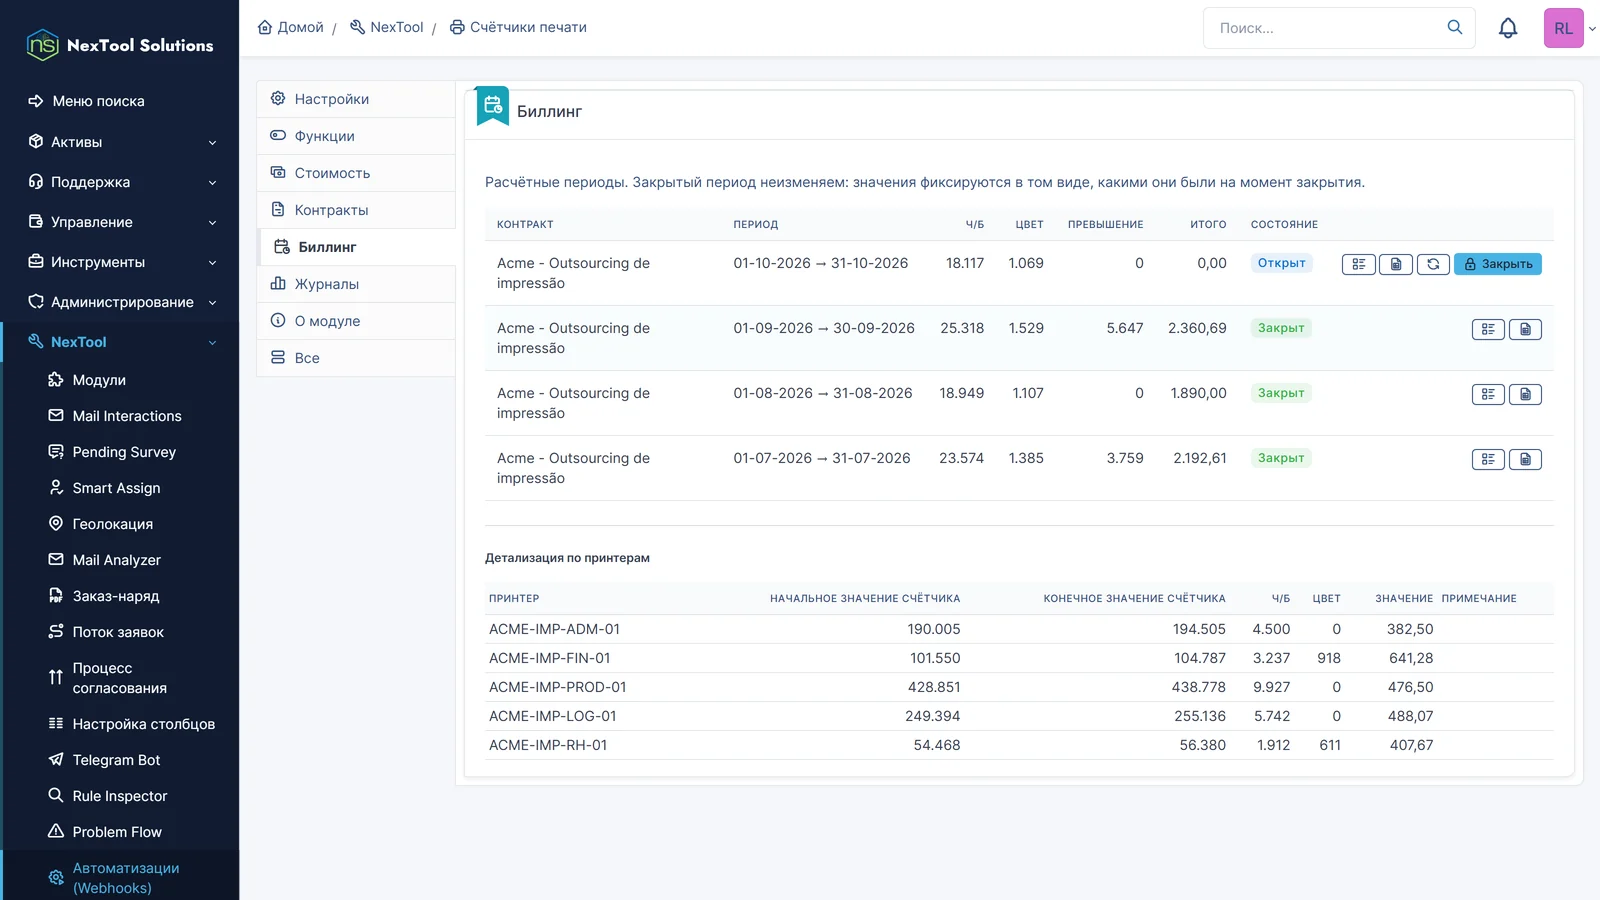Open details list for the July 2026 period
The width and height of the screenshot is (1600, 900).
coord(1488,459)
